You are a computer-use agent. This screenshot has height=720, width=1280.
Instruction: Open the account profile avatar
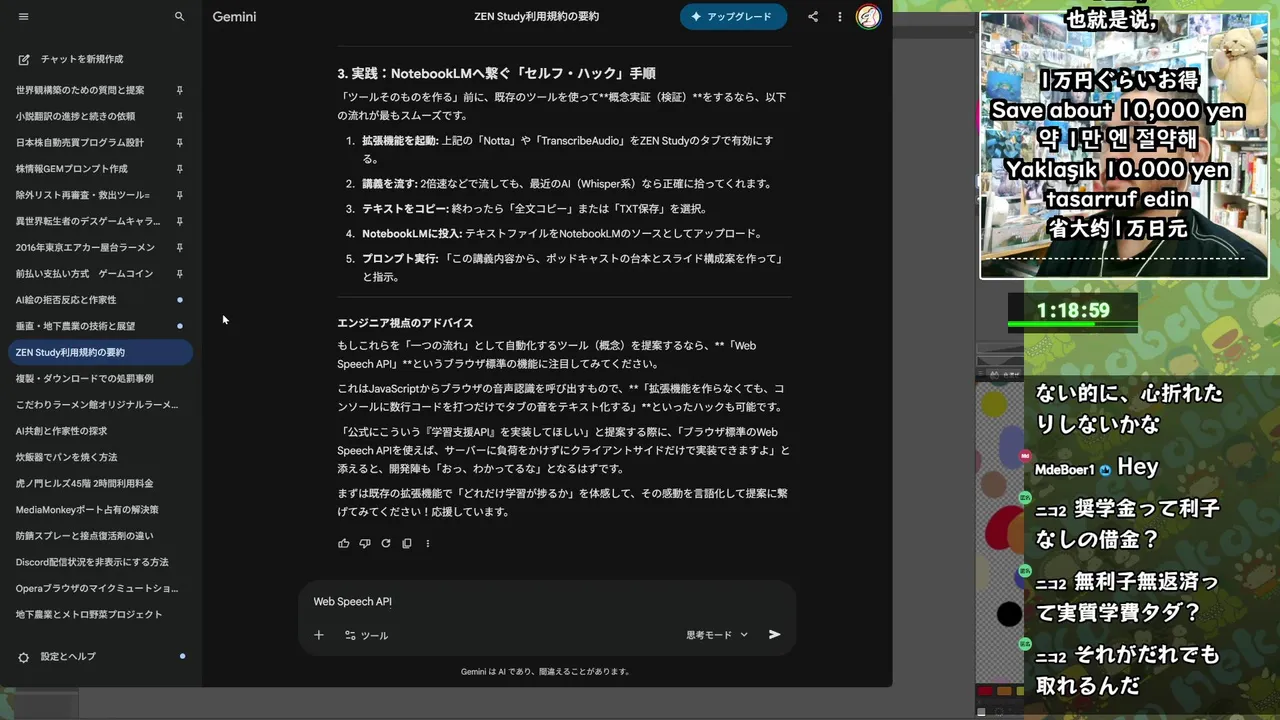(x=869, y=17)
